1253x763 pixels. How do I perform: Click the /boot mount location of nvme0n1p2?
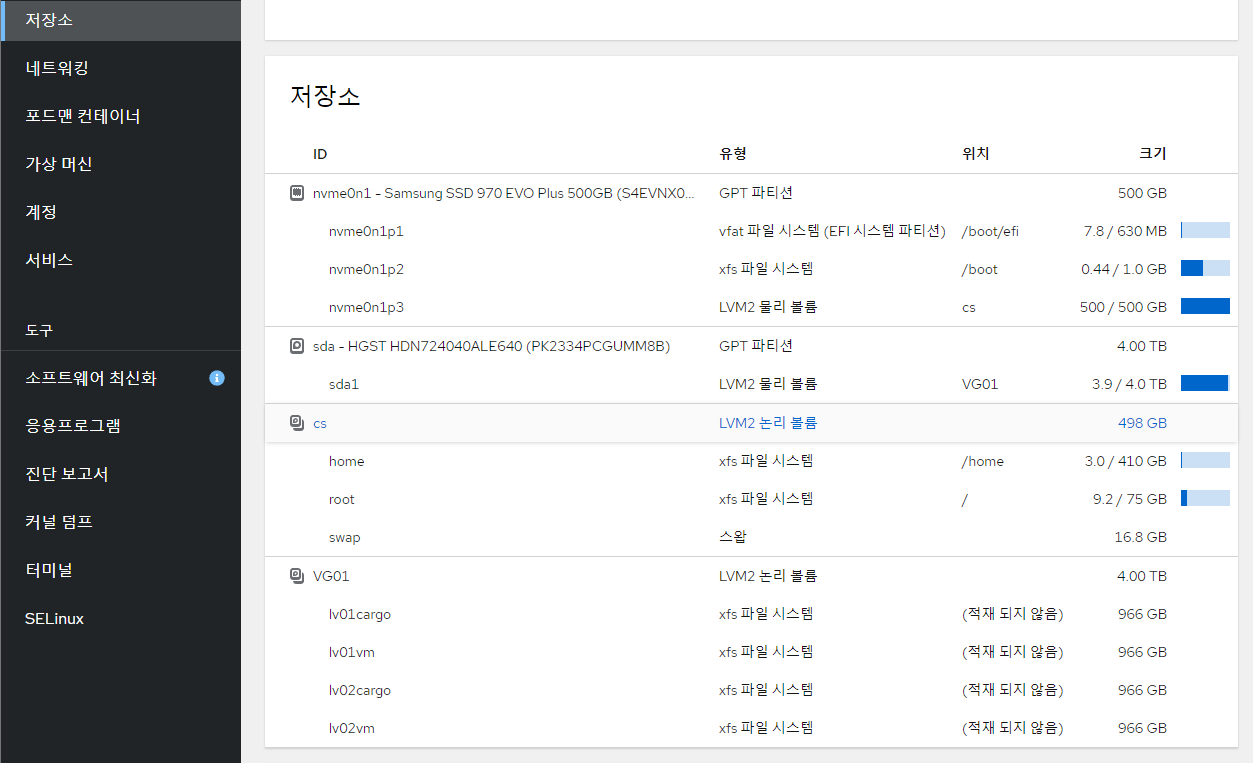coord(980,269)
